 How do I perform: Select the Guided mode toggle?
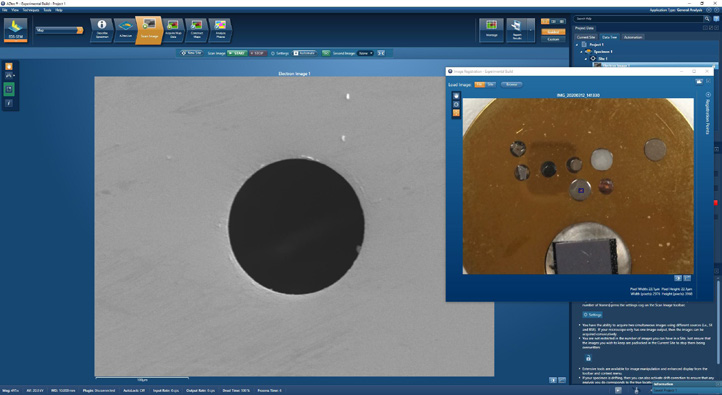point(553,32)
